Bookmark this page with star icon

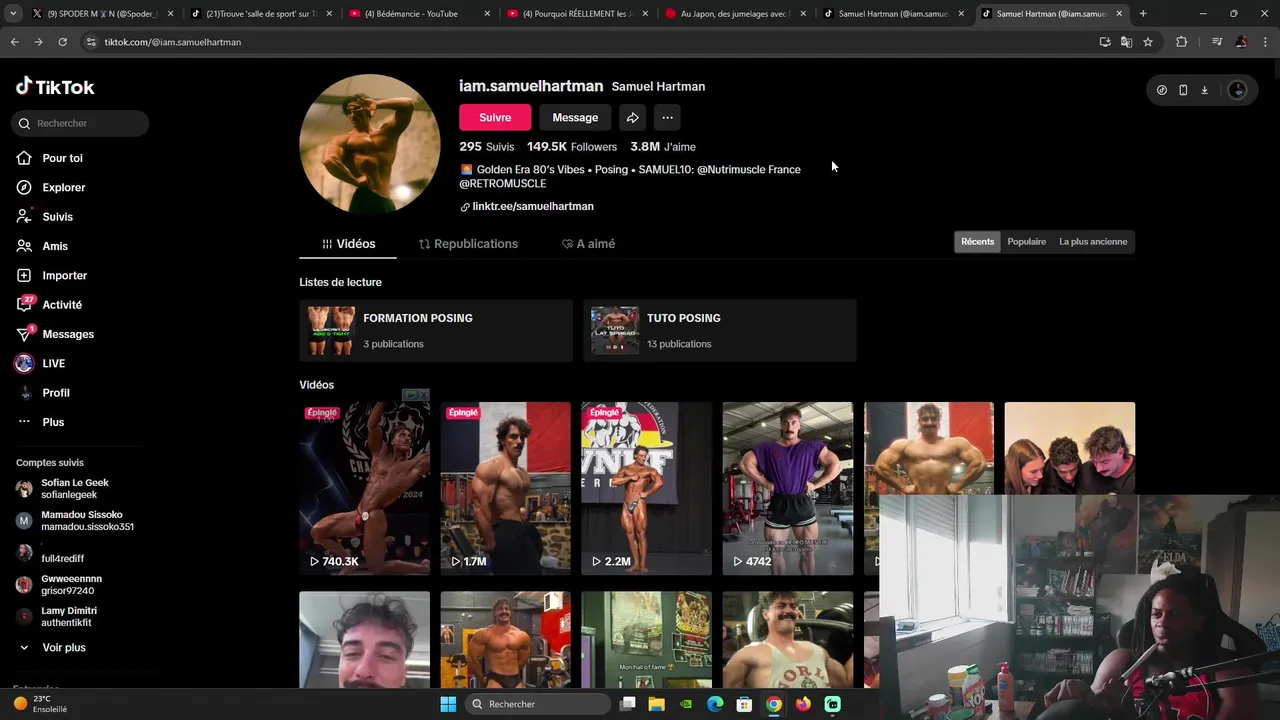[x=1148, y=42]
